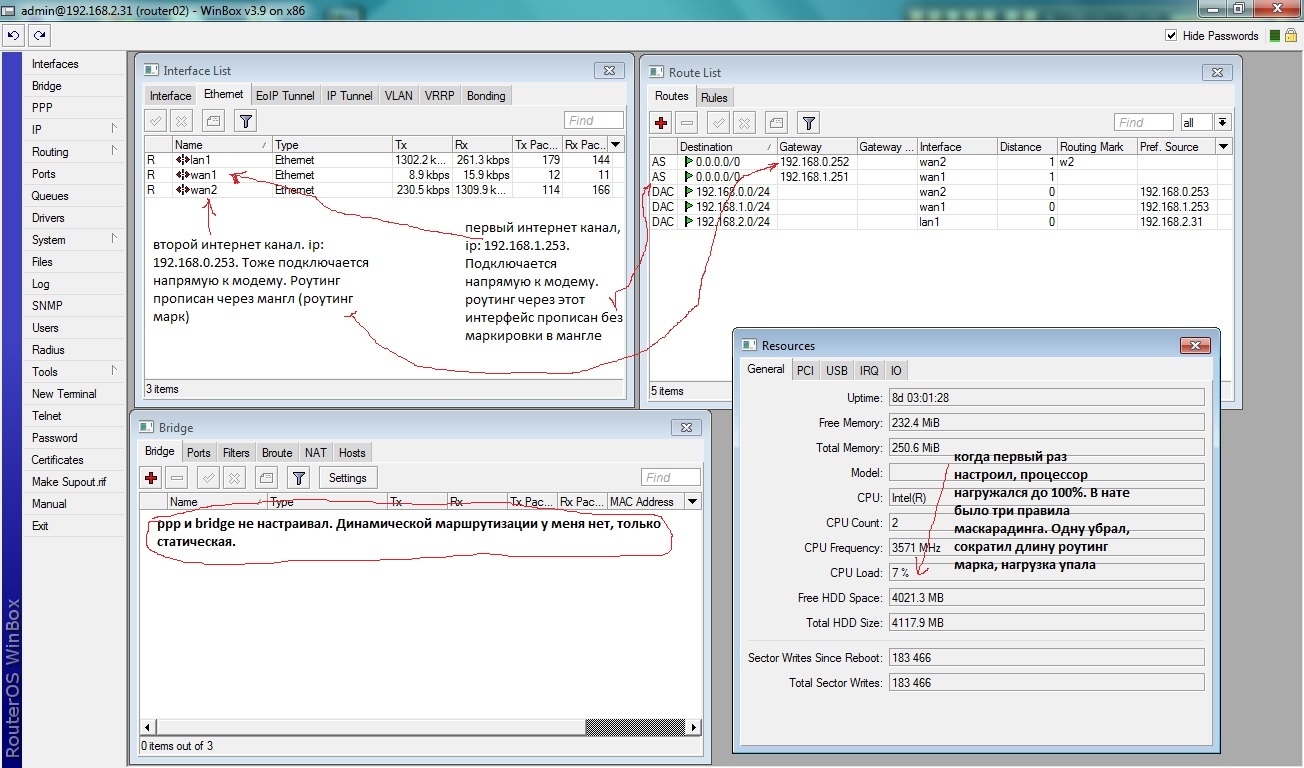Click the filter funnel icon in Bridge window

[x=298, y=478]
